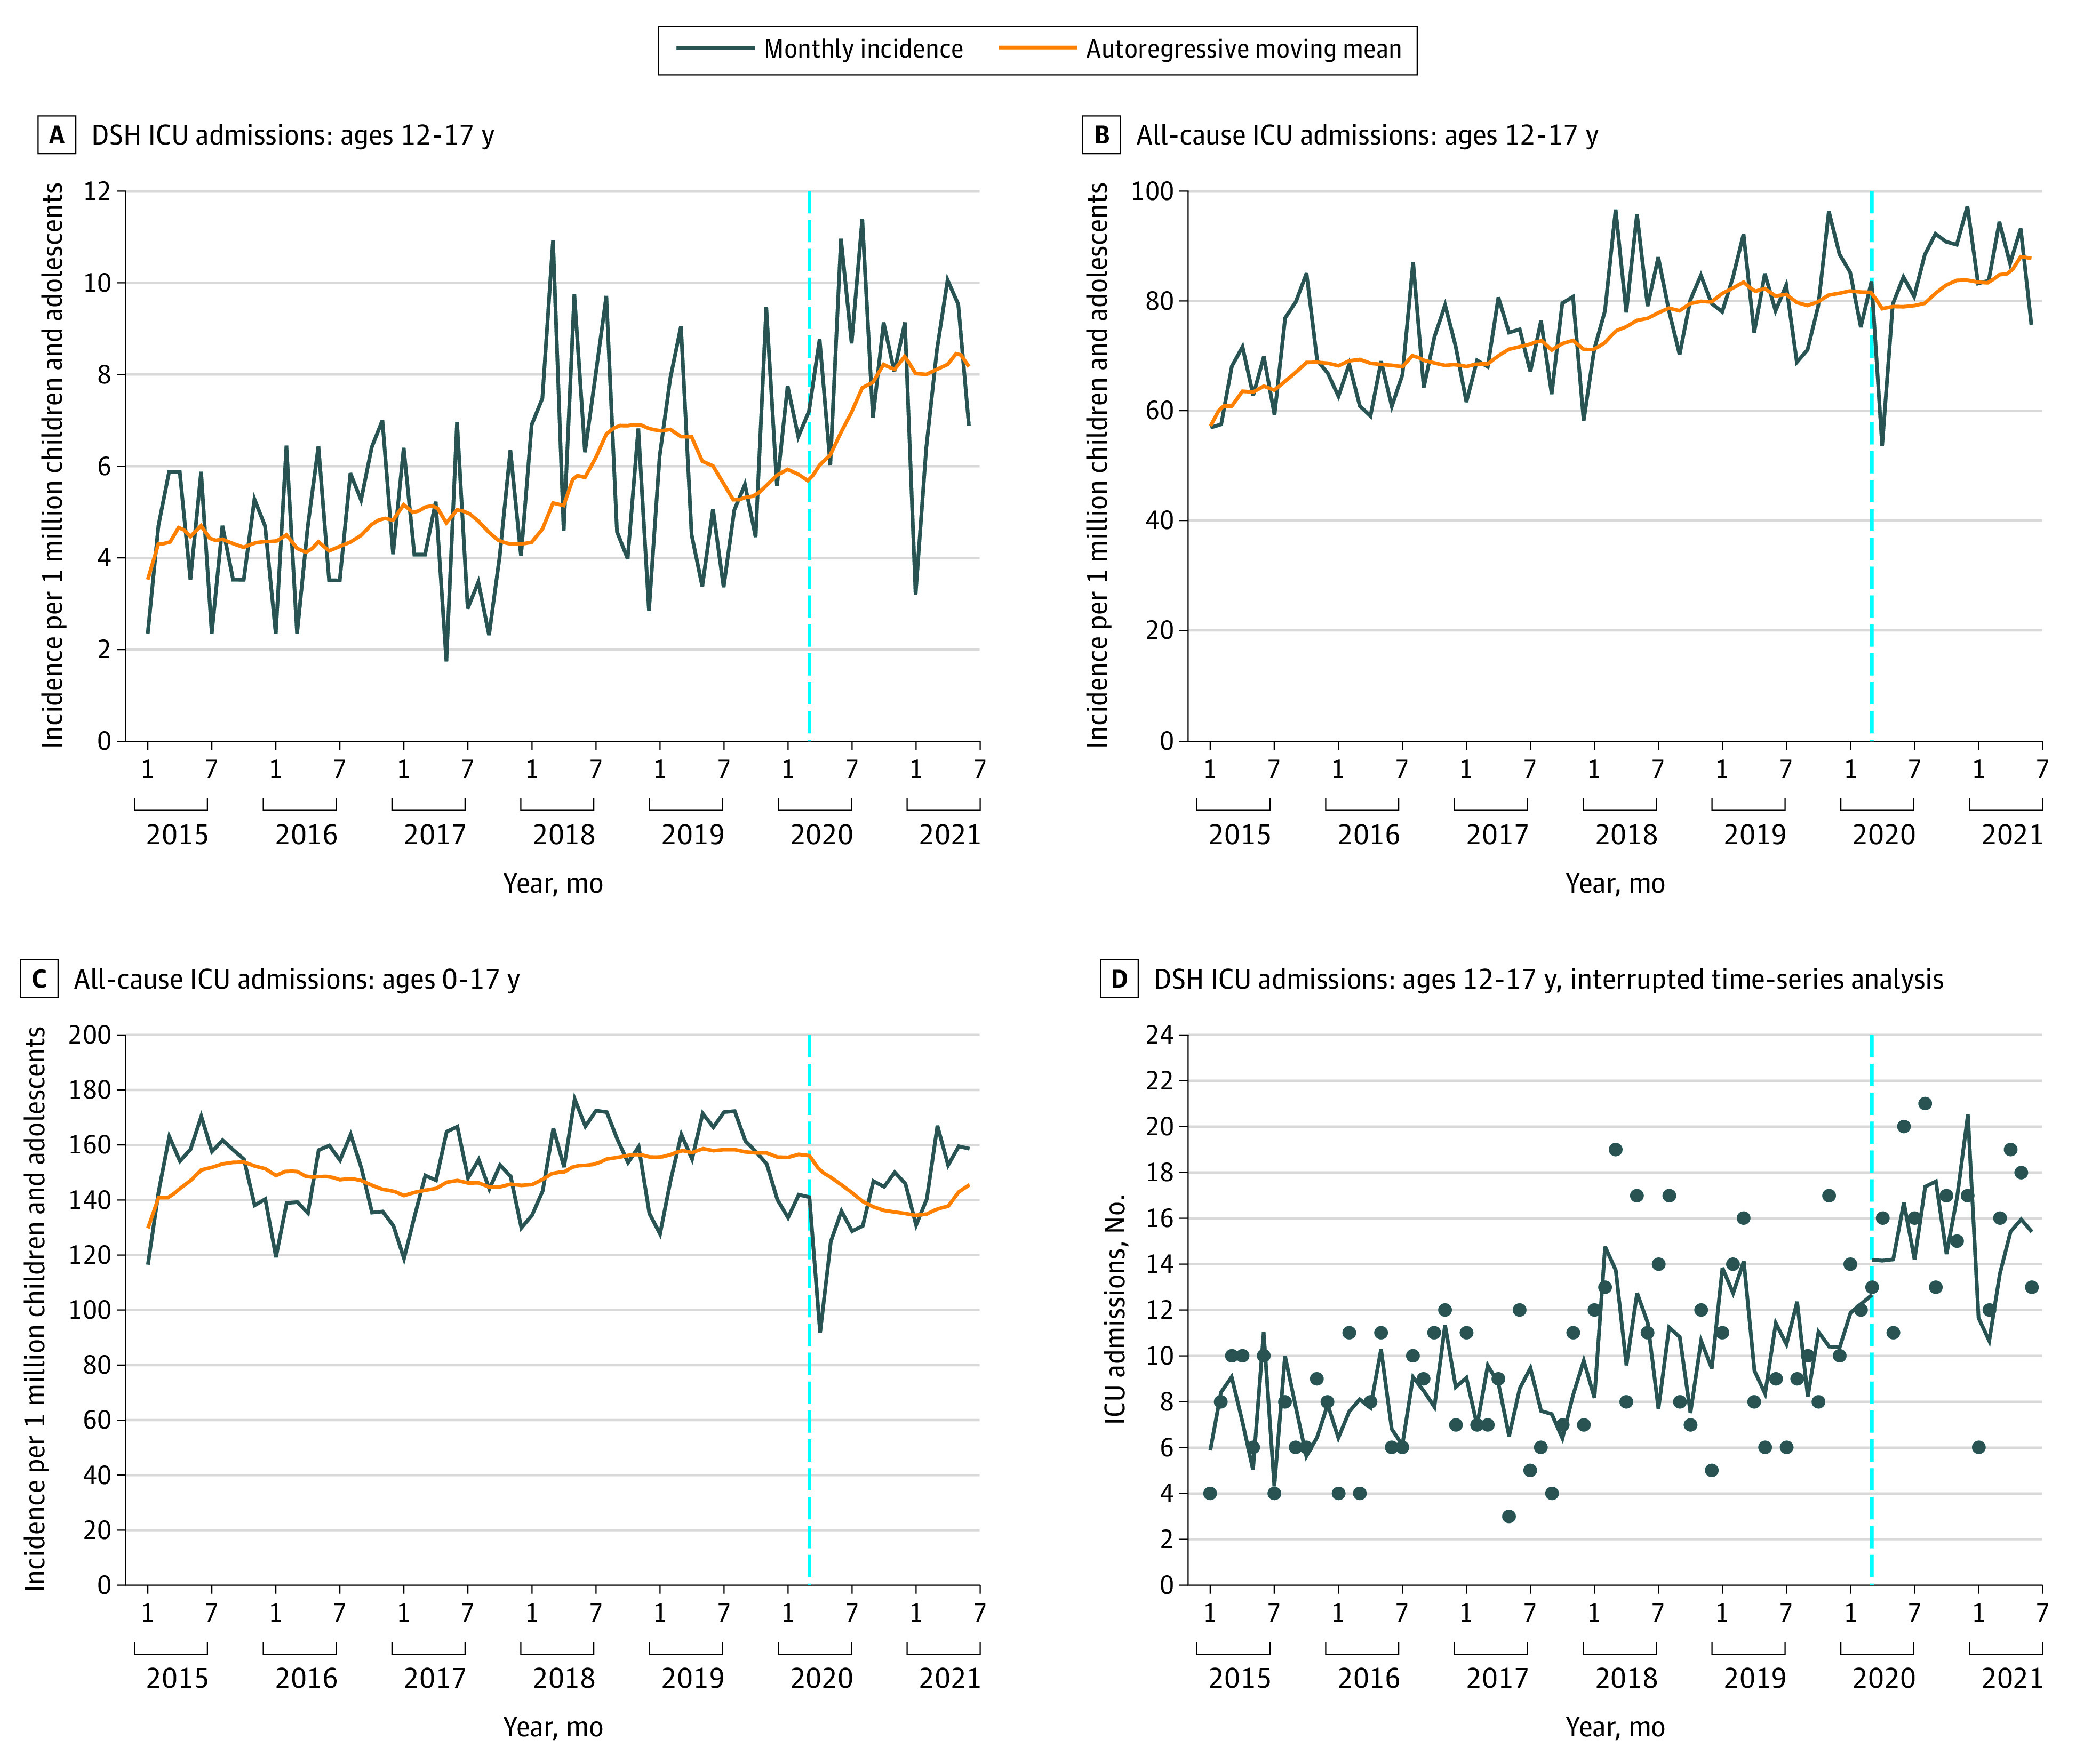
Task: Click the y-axis value 12 in panel A
Action: (97, 191)
